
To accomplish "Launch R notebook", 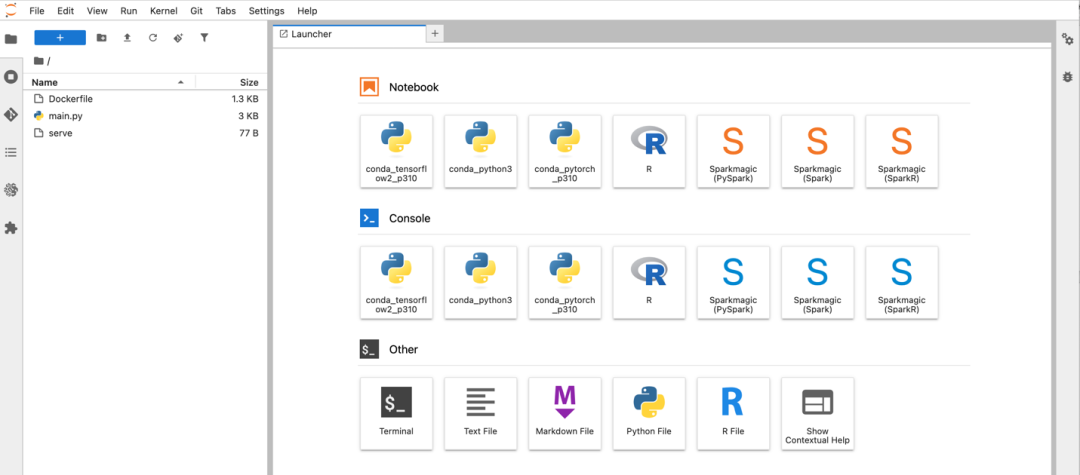I will [x=649, y=151].
